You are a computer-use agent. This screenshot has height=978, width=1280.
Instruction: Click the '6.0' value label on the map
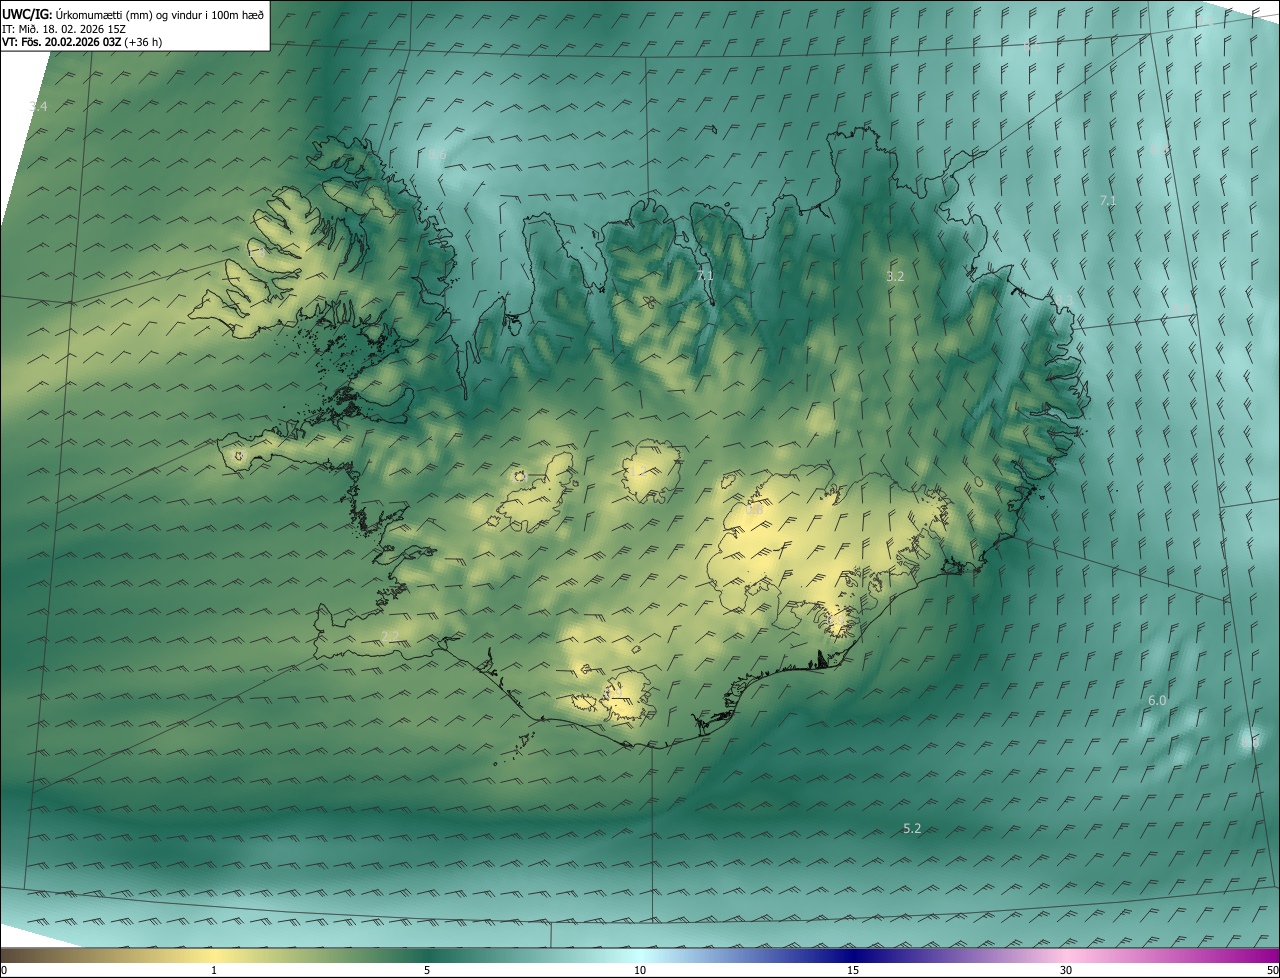coord(1157,701)
